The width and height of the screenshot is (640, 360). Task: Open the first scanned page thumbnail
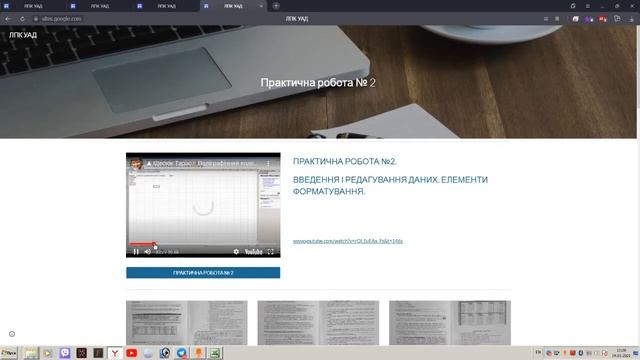click(x=187, y=323)
